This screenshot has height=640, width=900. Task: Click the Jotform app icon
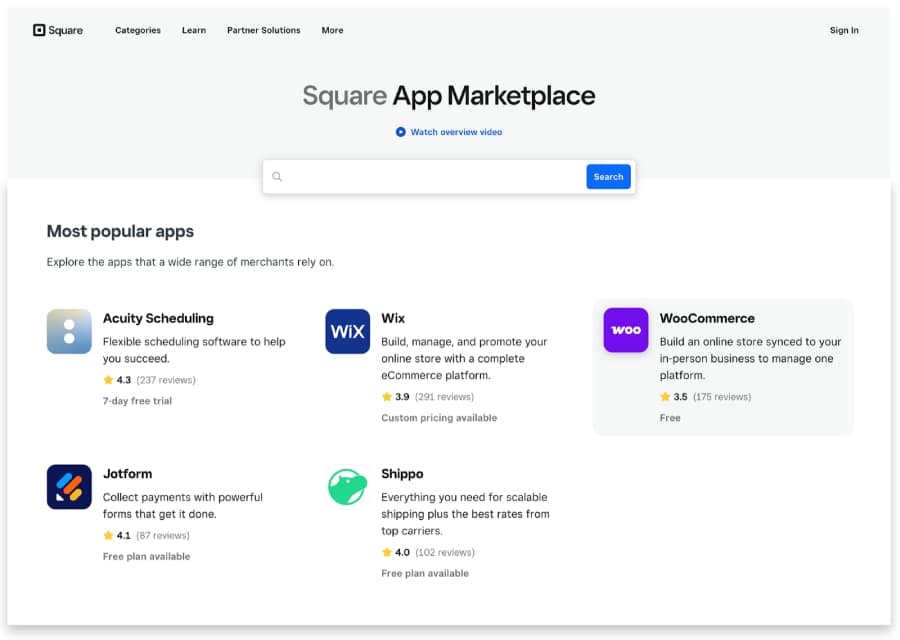(x=69, y=486)
